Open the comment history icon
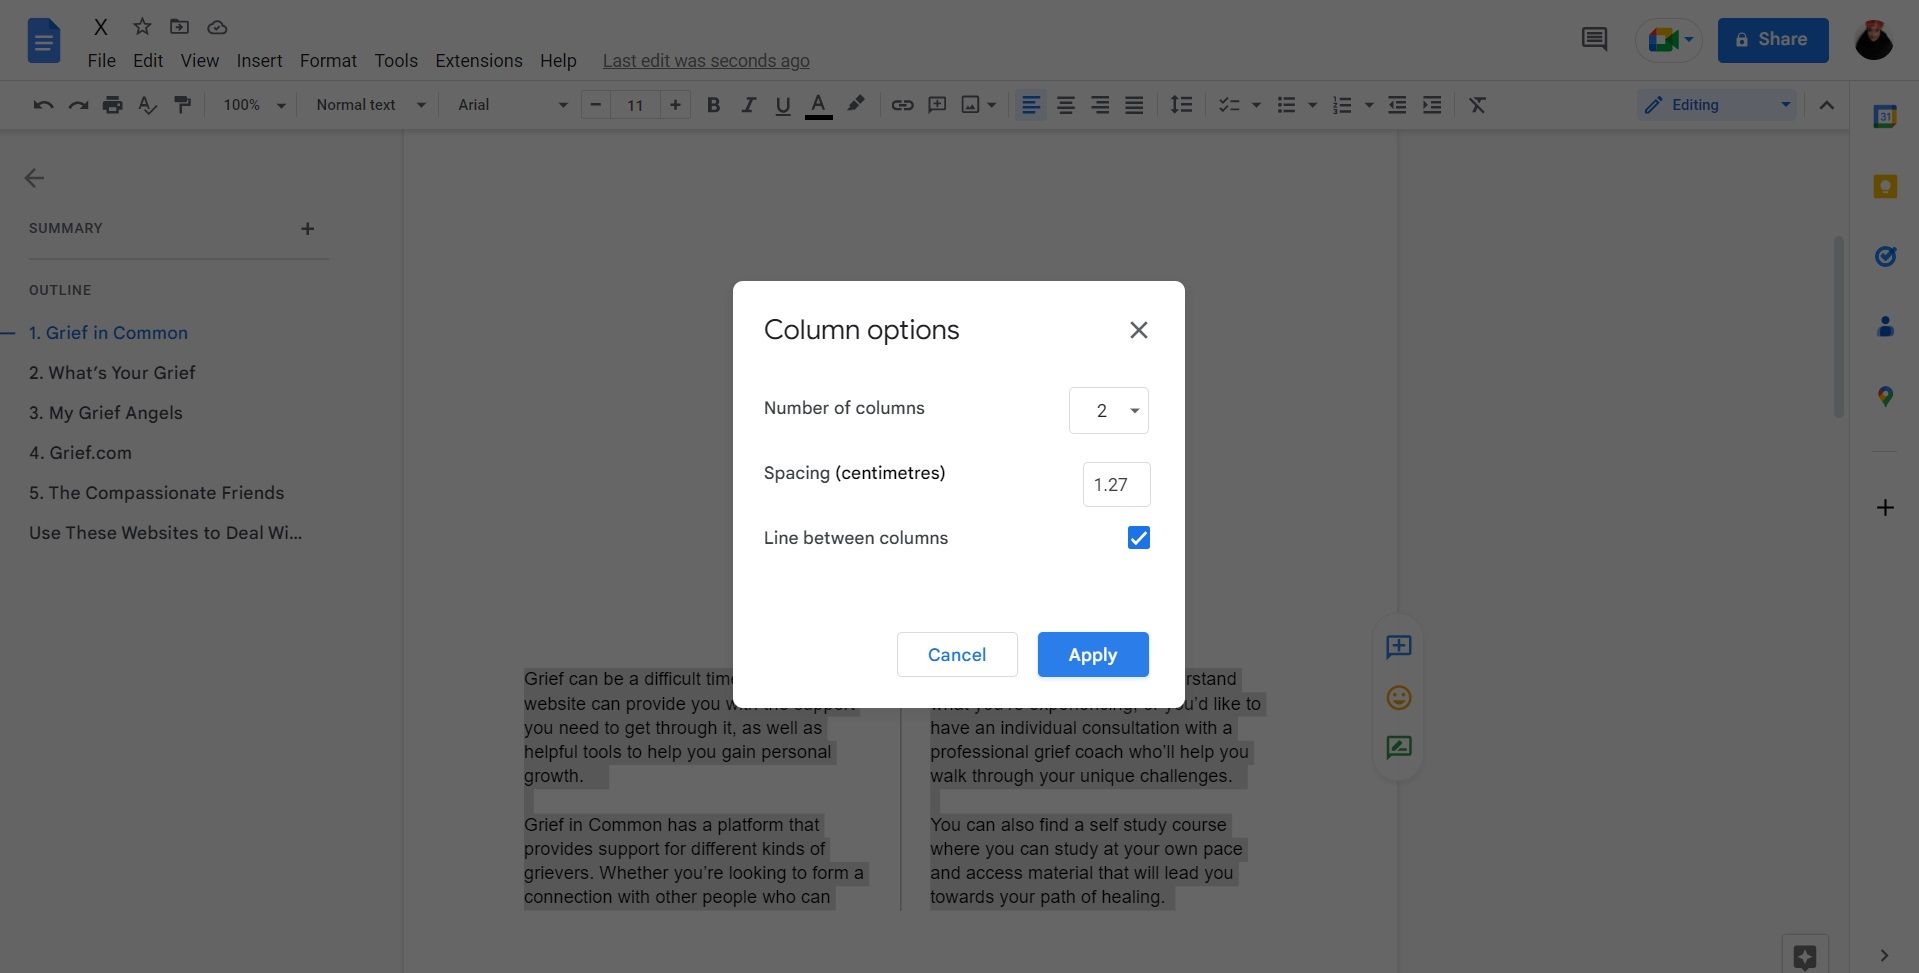The height and width of the screenshot is (973, 1919). click(1593, 39)
